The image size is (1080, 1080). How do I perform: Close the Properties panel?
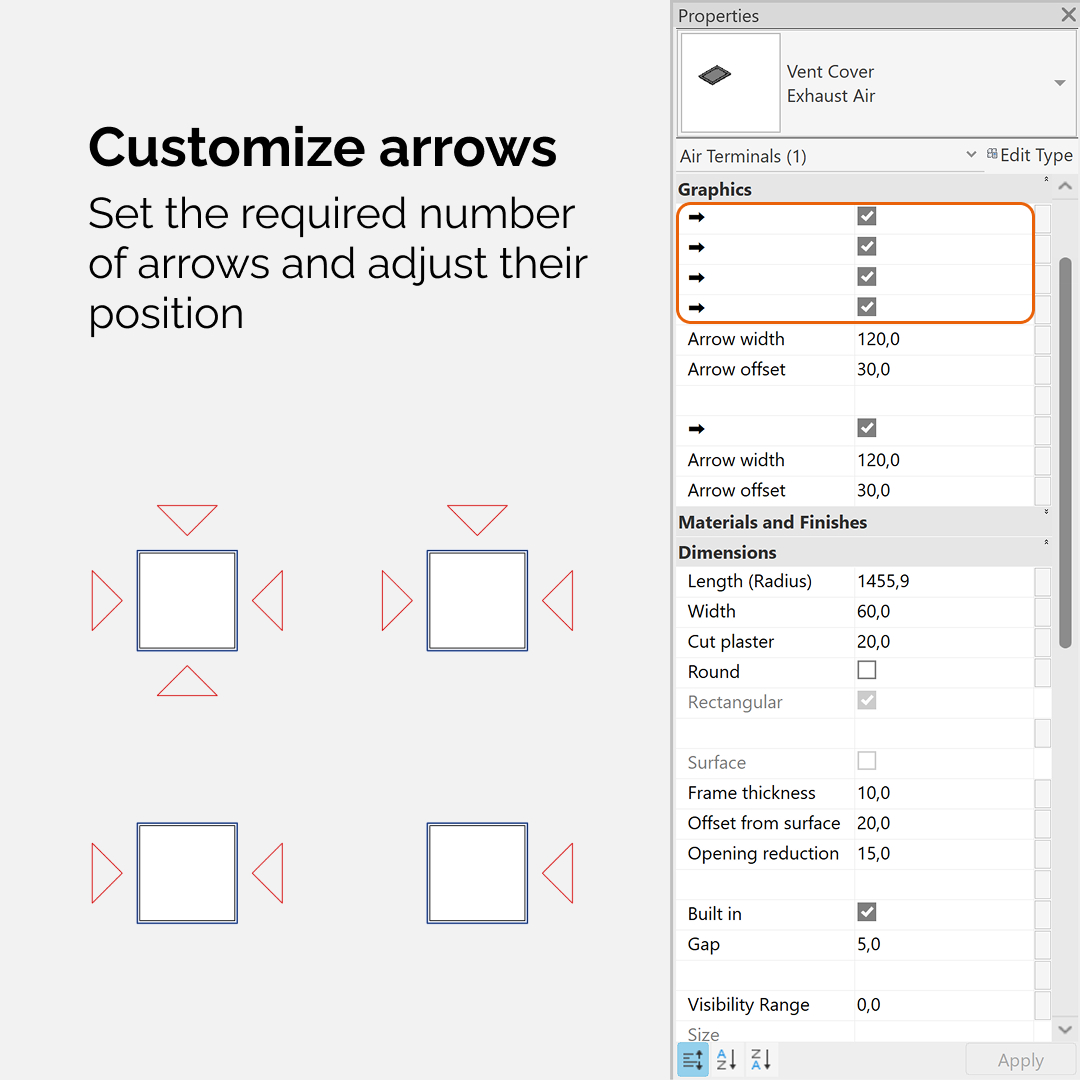[x=1068, y=14]
